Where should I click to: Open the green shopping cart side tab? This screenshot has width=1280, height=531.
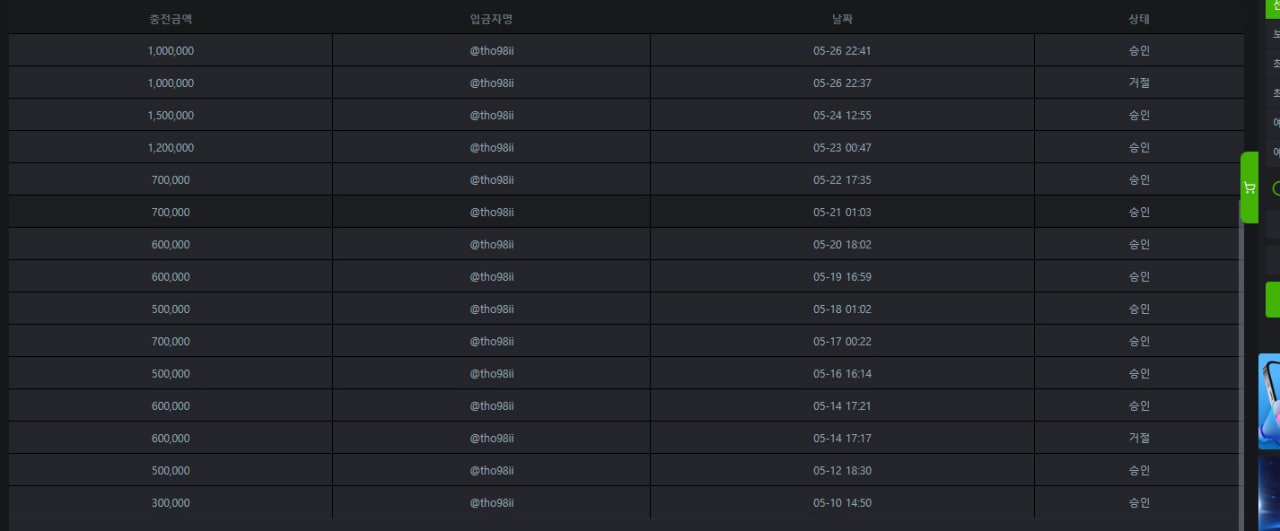(1249, 187)
